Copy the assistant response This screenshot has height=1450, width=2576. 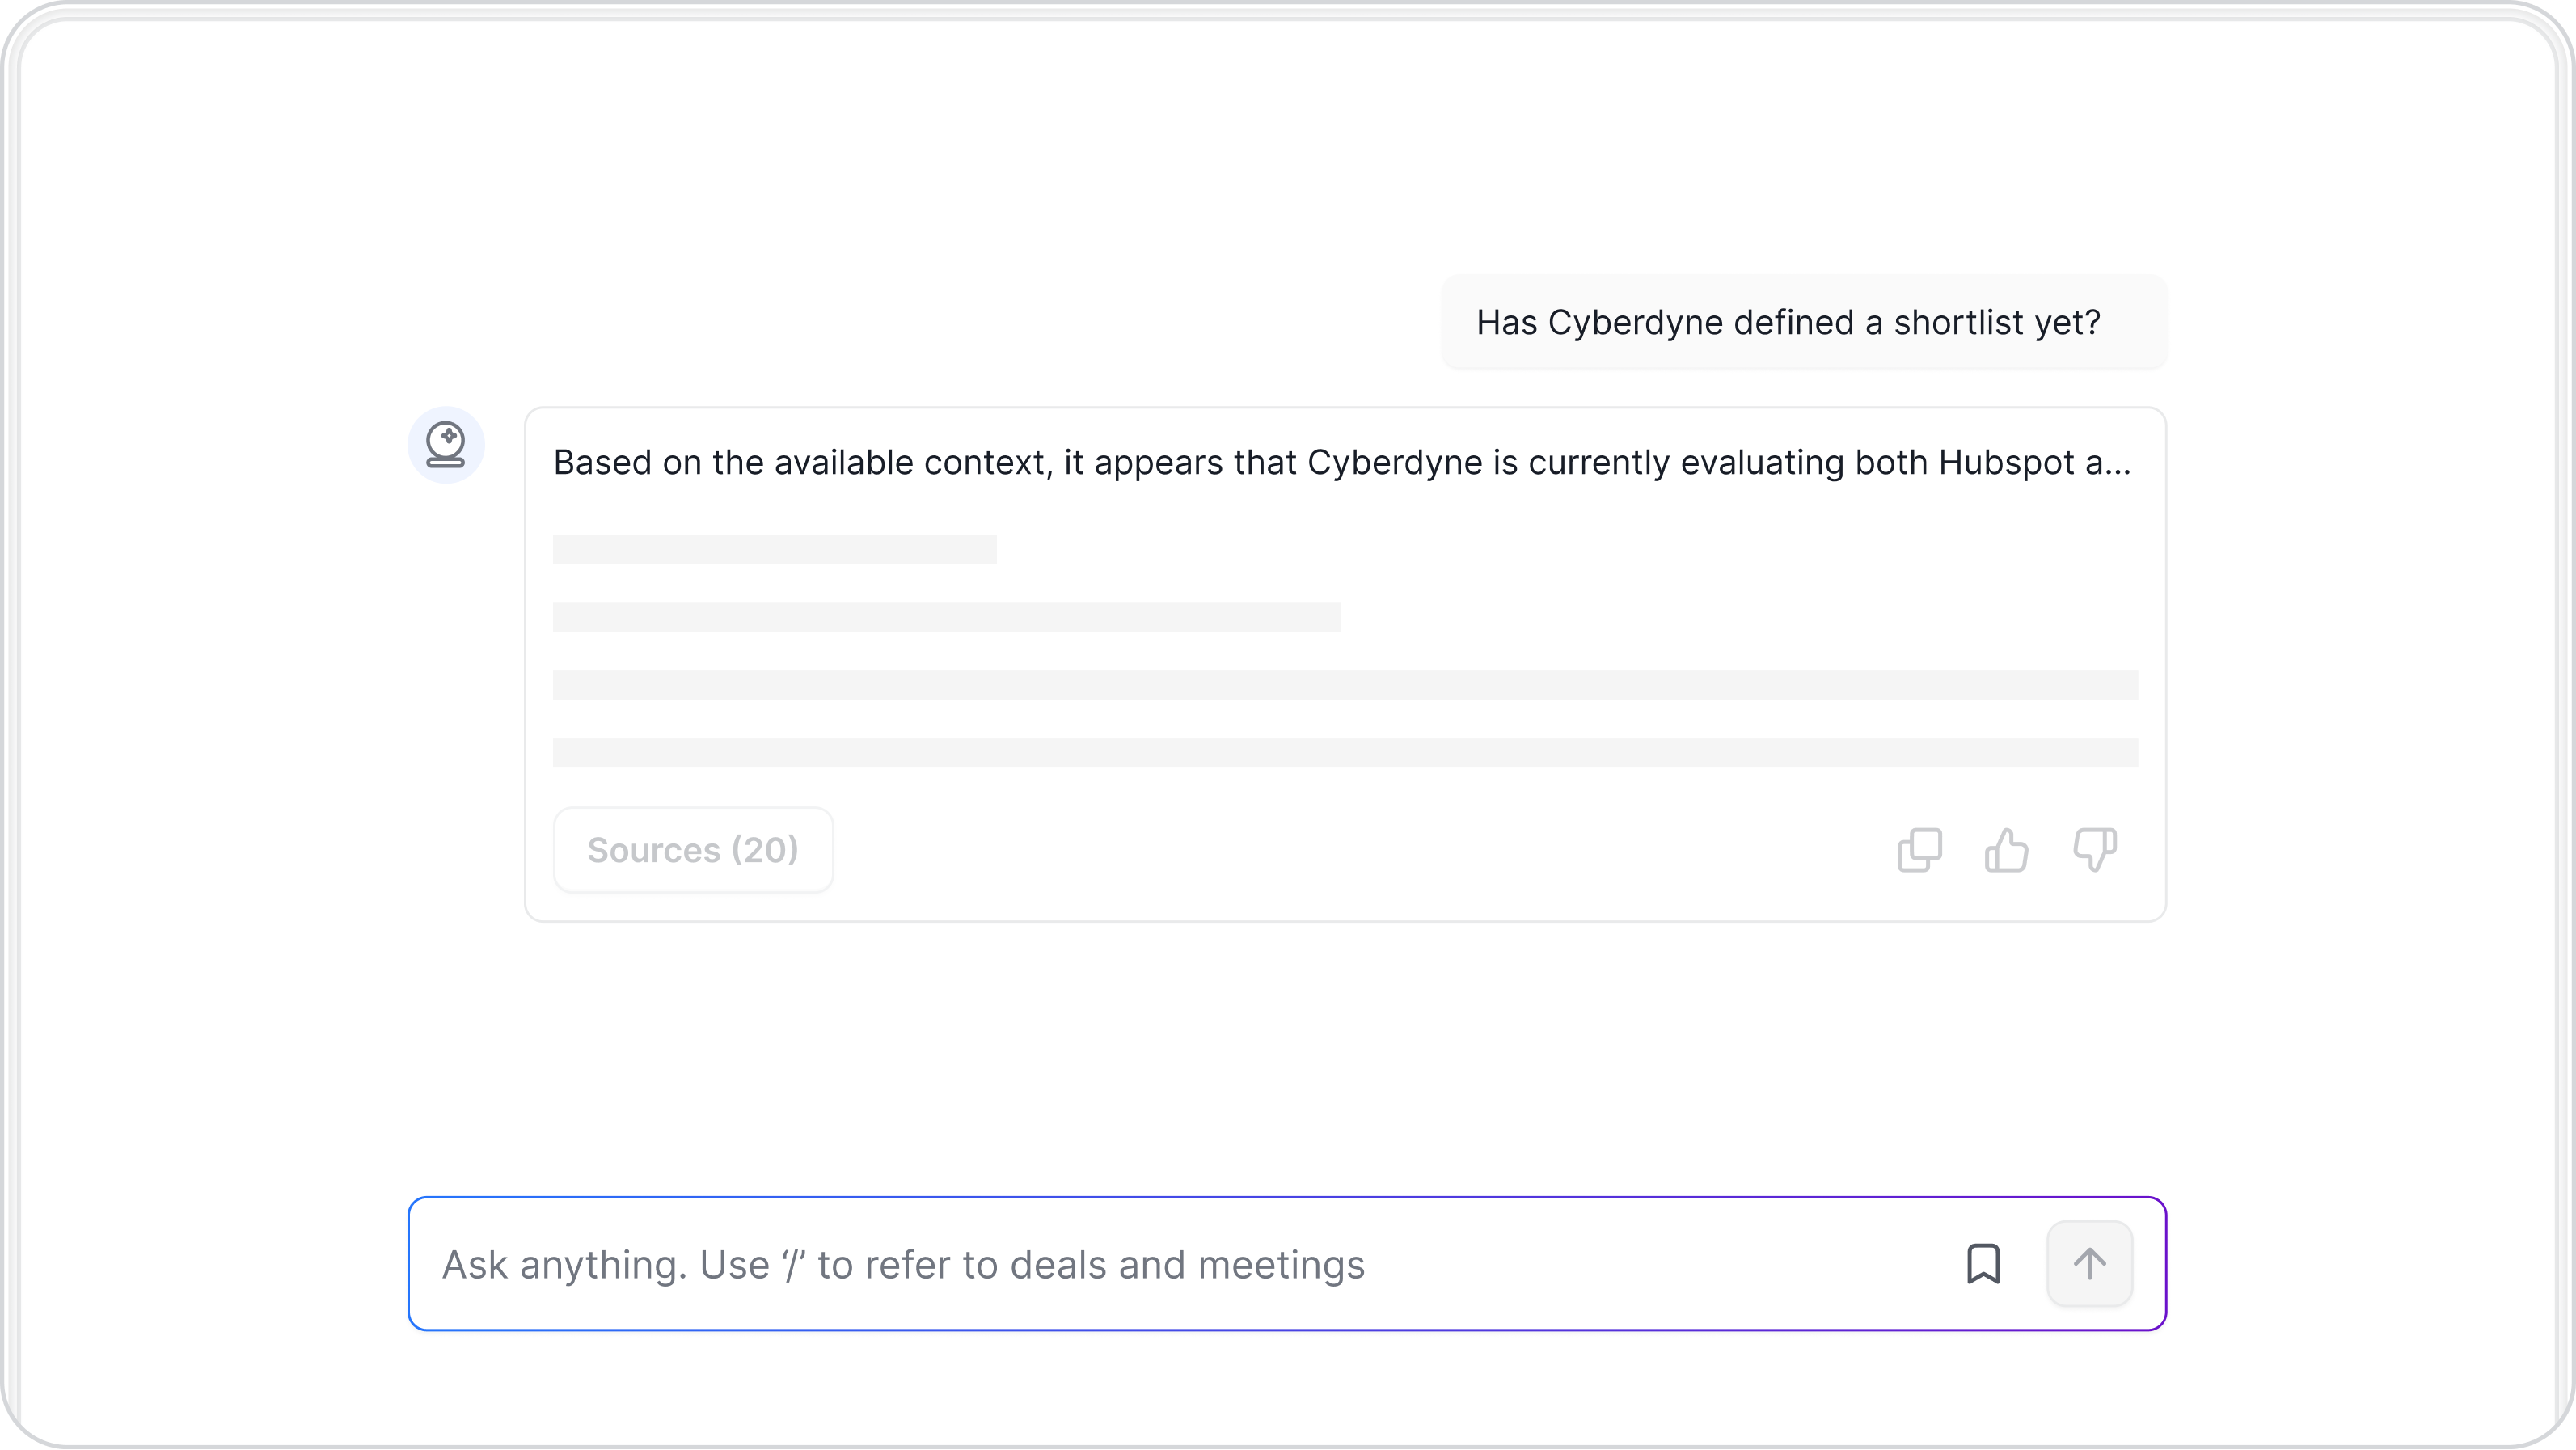[1919, 850]
